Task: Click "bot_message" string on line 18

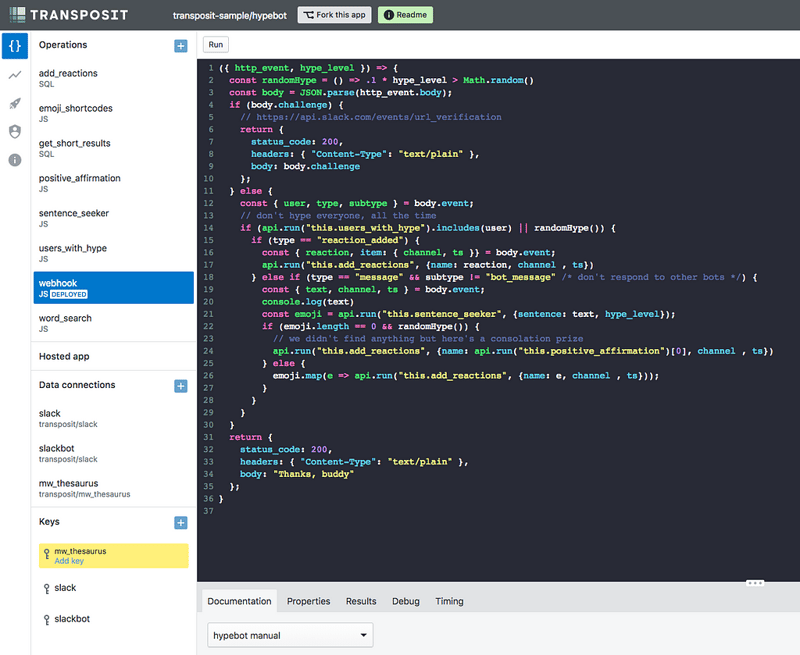Action: point(520,277)
